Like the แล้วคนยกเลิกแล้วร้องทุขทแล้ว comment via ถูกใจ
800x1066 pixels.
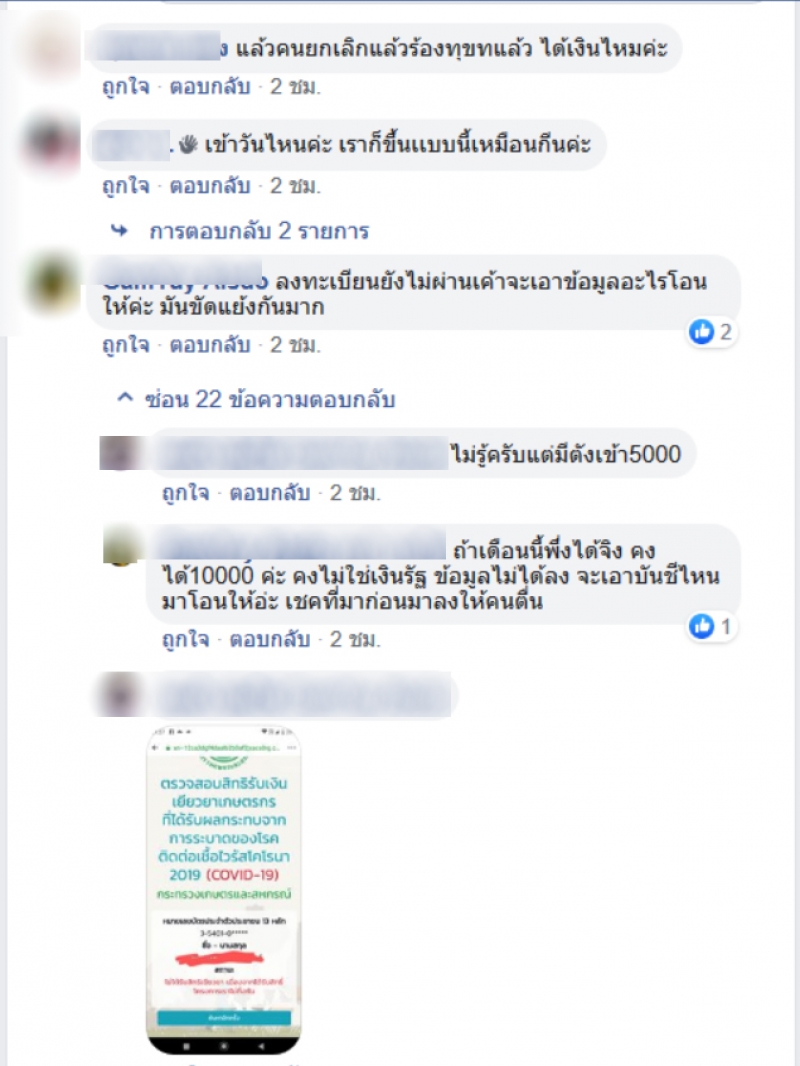point(126,87)
